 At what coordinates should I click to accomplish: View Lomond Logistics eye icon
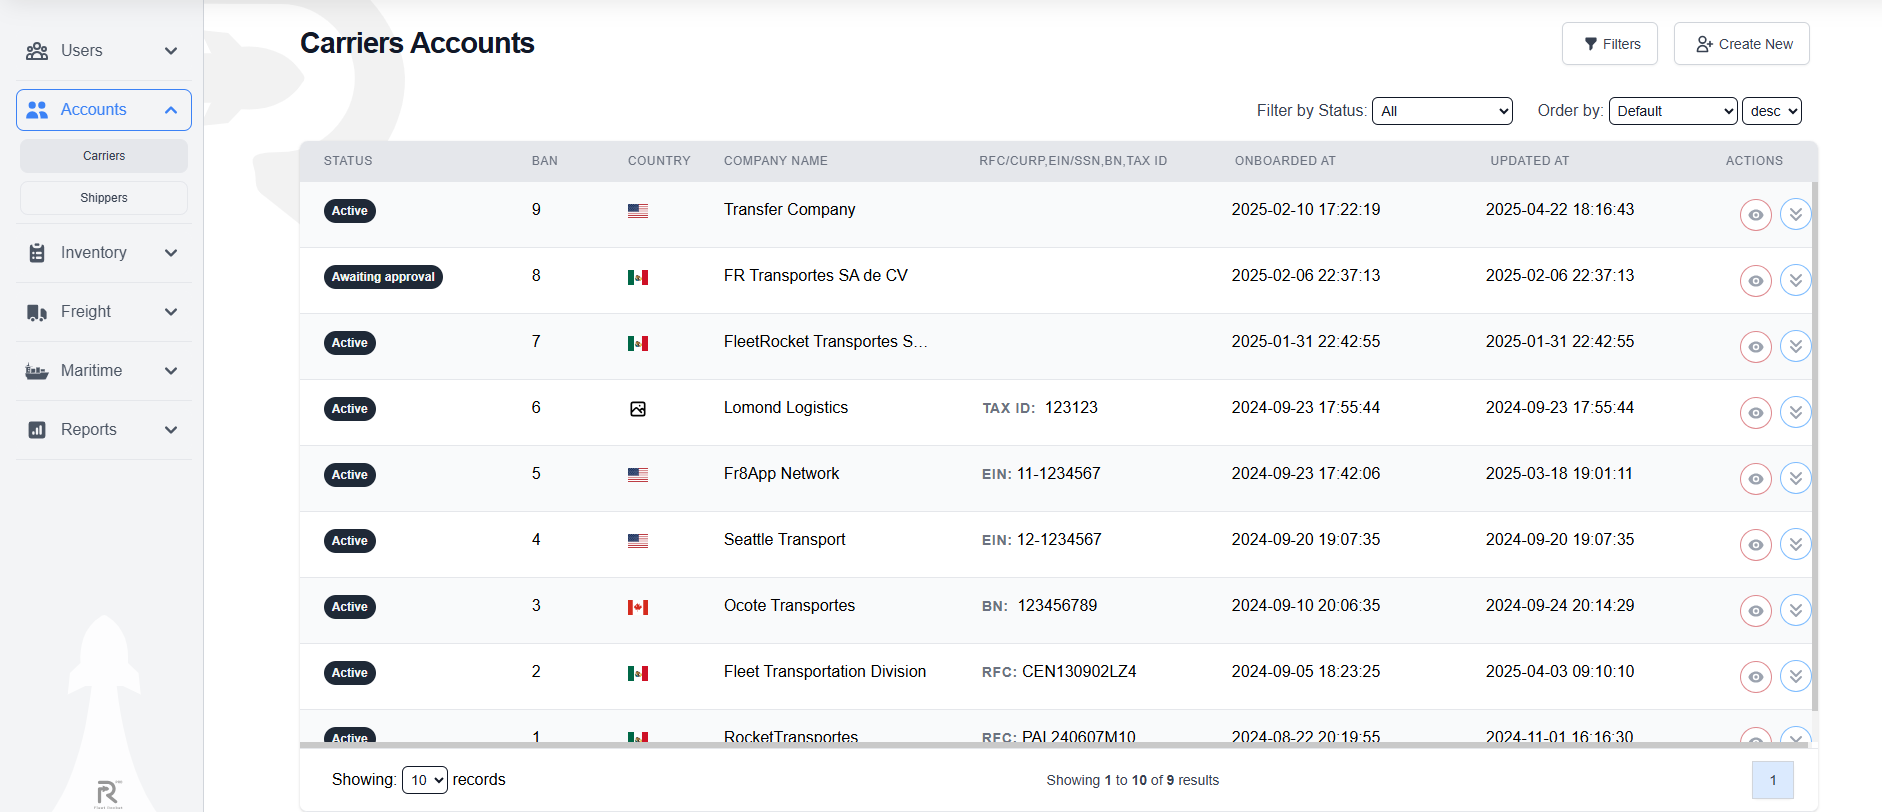(x=1756, y=413)
